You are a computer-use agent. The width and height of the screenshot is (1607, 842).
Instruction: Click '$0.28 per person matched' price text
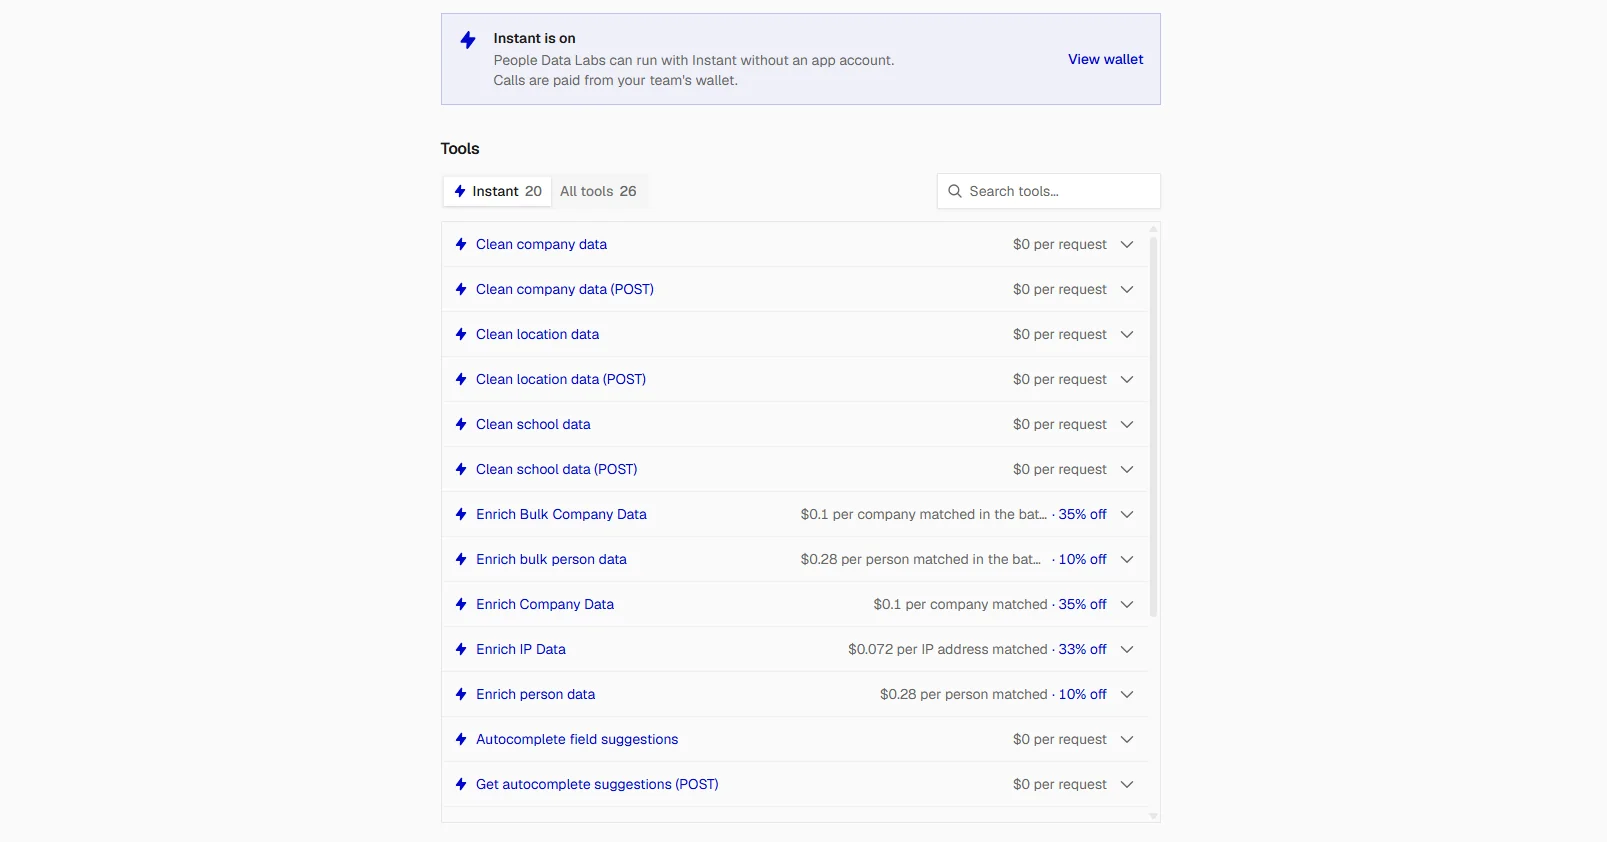[x=963, y=694]
